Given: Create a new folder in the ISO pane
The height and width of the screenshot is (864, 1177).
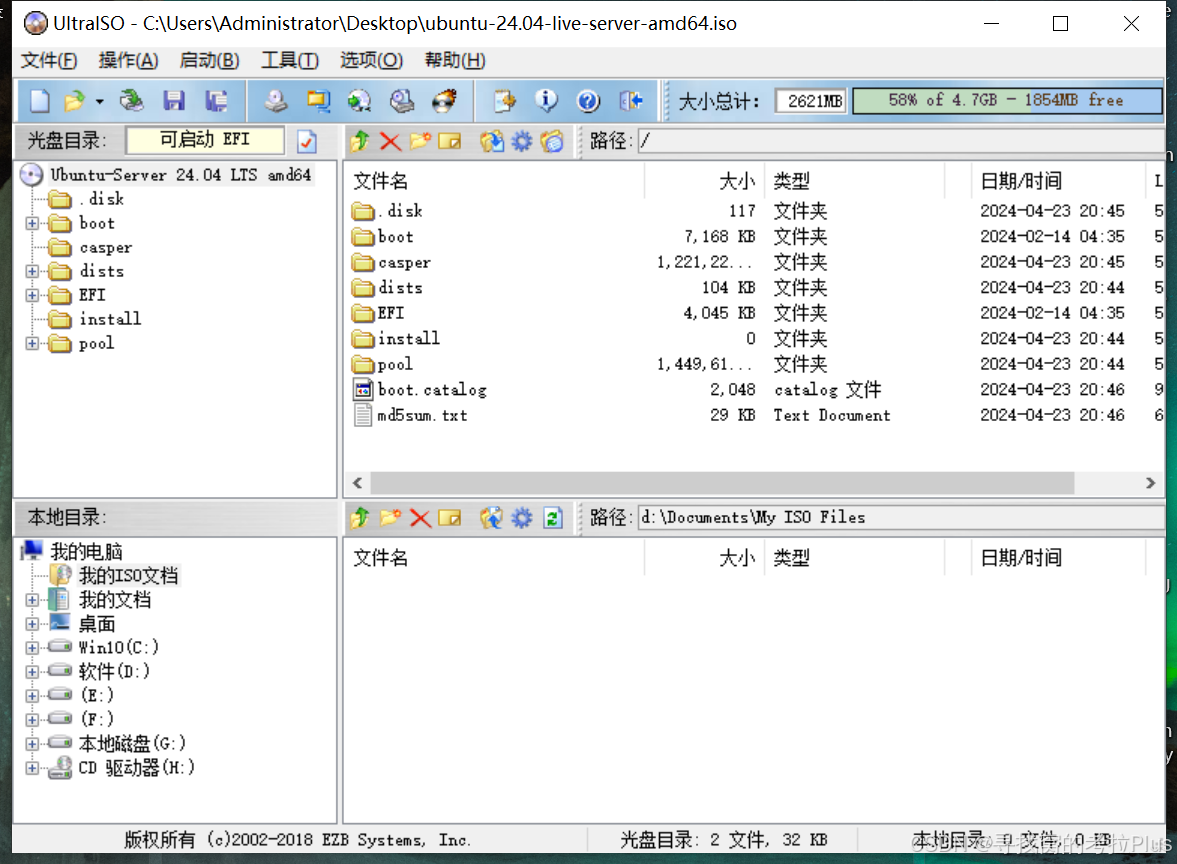Looking at the screenshot, I should 420,141.
